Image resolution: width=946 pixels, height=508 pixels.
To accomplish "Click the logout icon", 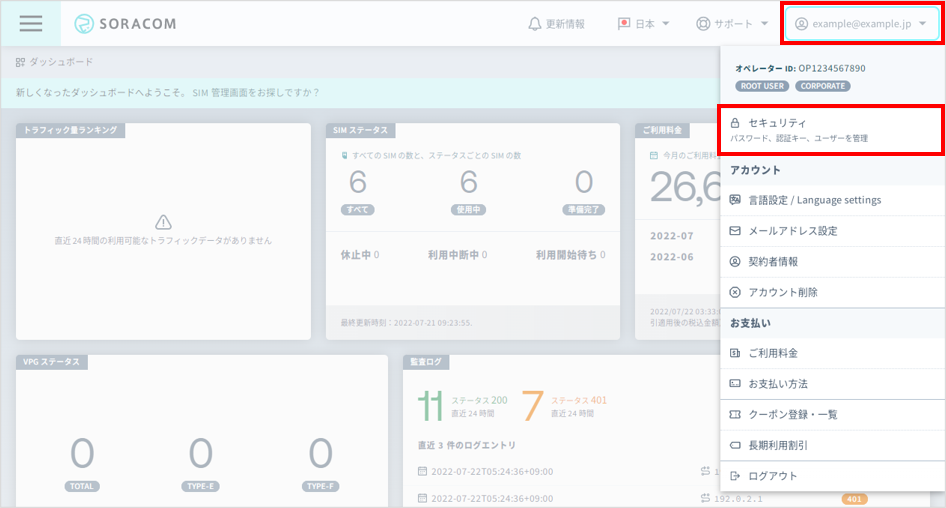I will [x=736, y=476].
